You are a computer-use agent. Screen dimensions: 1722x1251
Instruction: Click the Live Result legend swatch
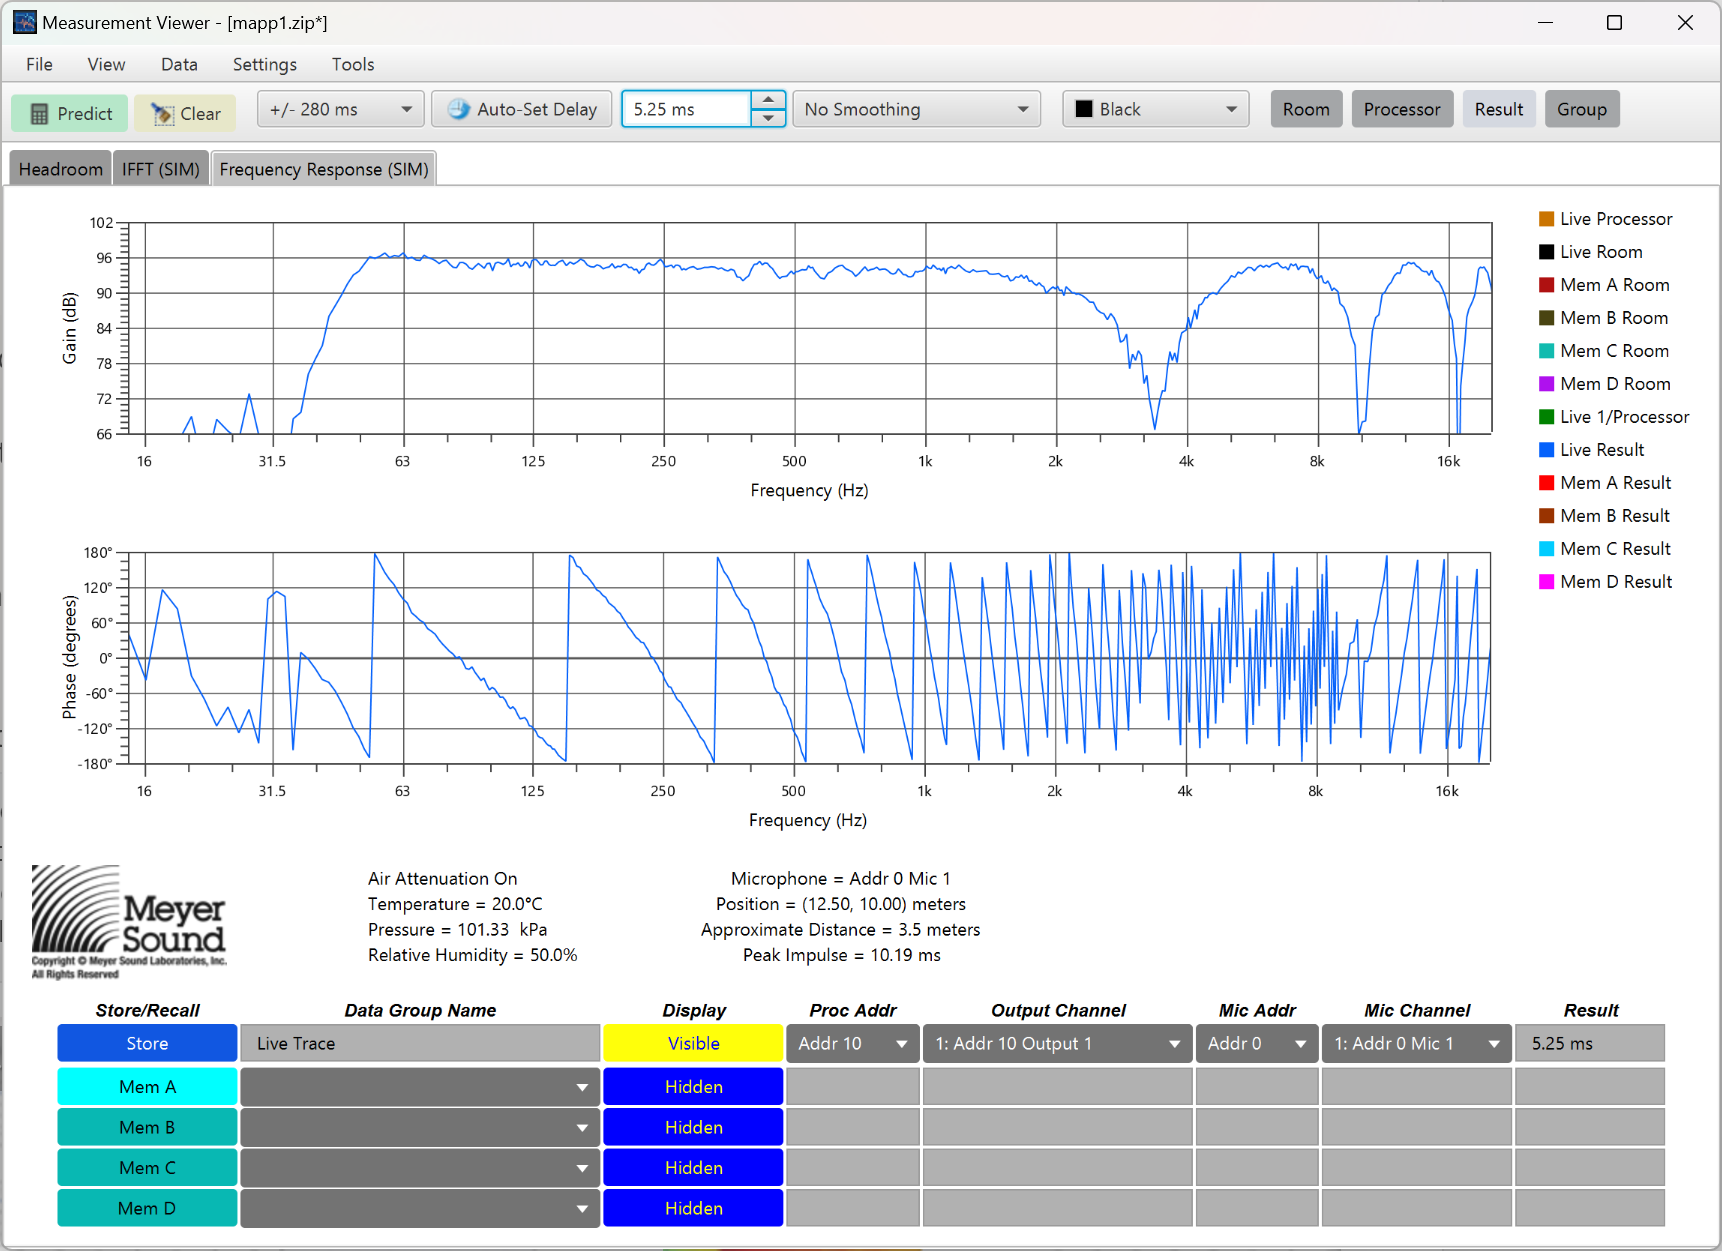[x=1546, y=450]
